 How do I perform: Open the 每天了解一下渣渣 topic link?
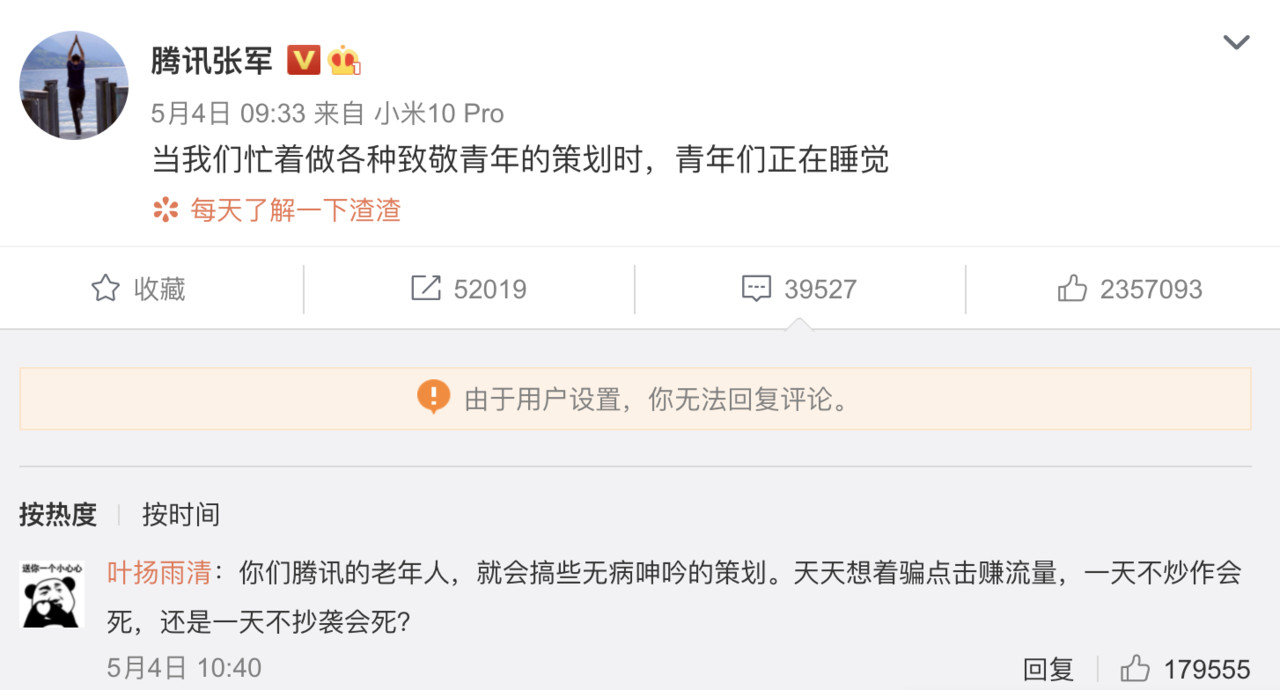295,210
